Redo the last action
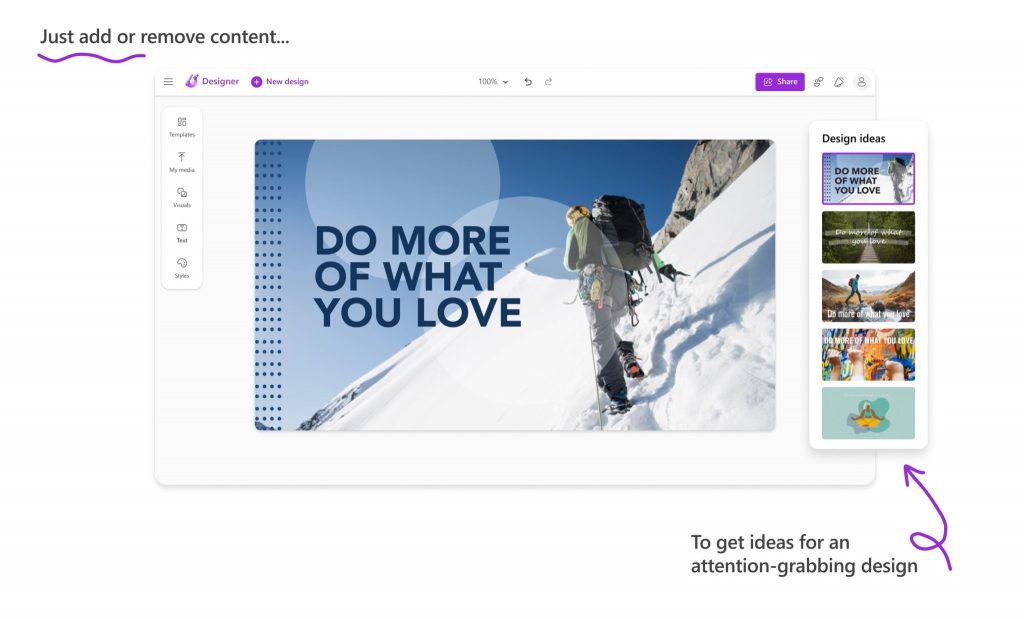 pyautogui.click(x=548, y=82)
